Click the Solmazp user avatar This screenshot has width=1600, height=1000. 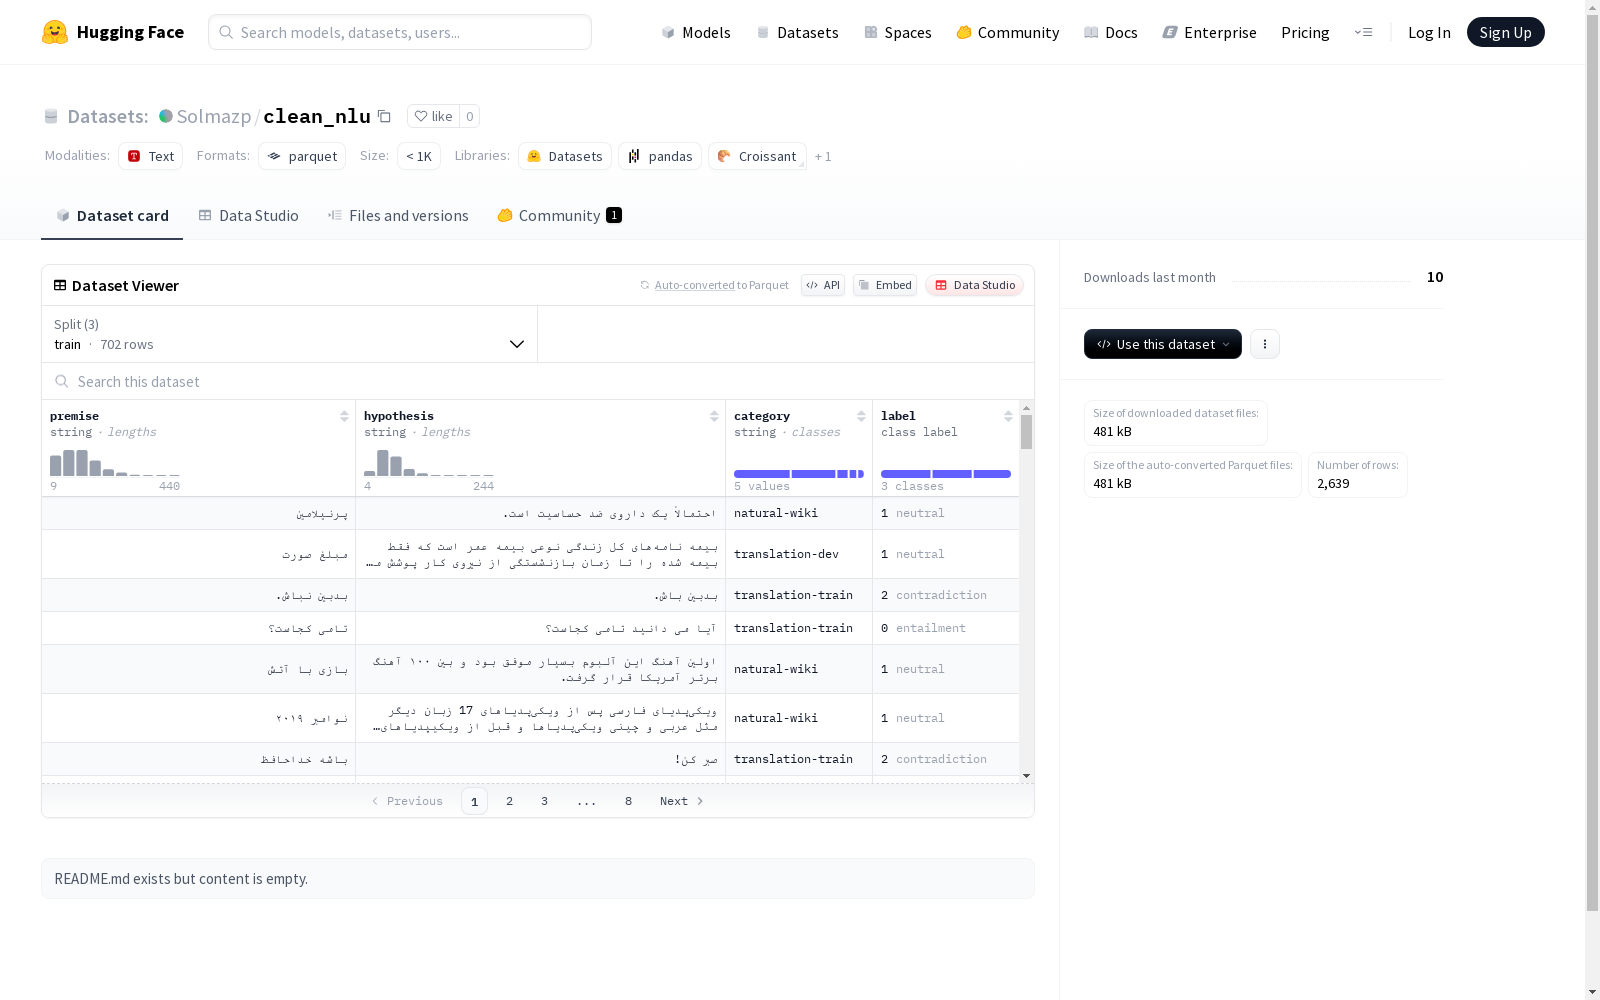166,116
